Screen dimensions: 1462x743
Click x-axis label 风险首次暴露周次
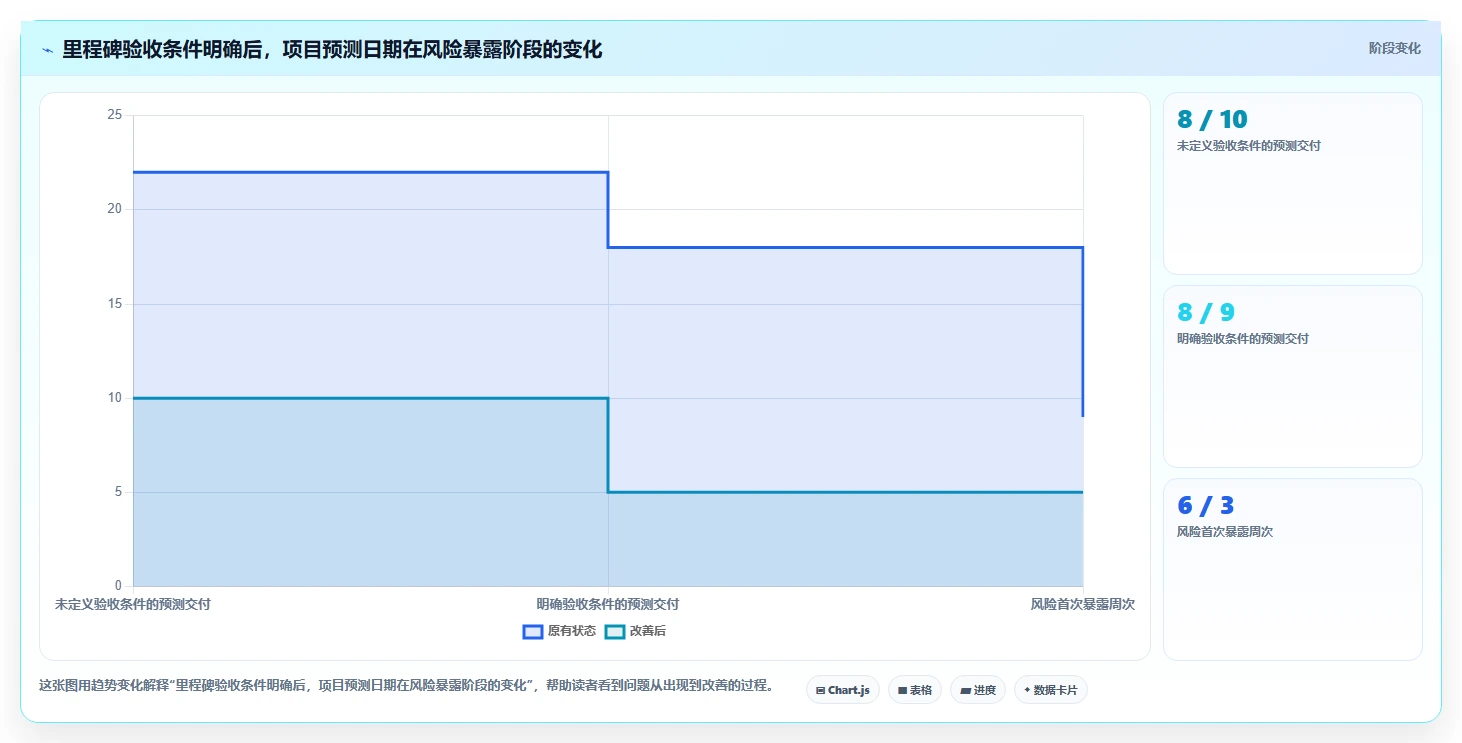click(x=1083, y=604)
